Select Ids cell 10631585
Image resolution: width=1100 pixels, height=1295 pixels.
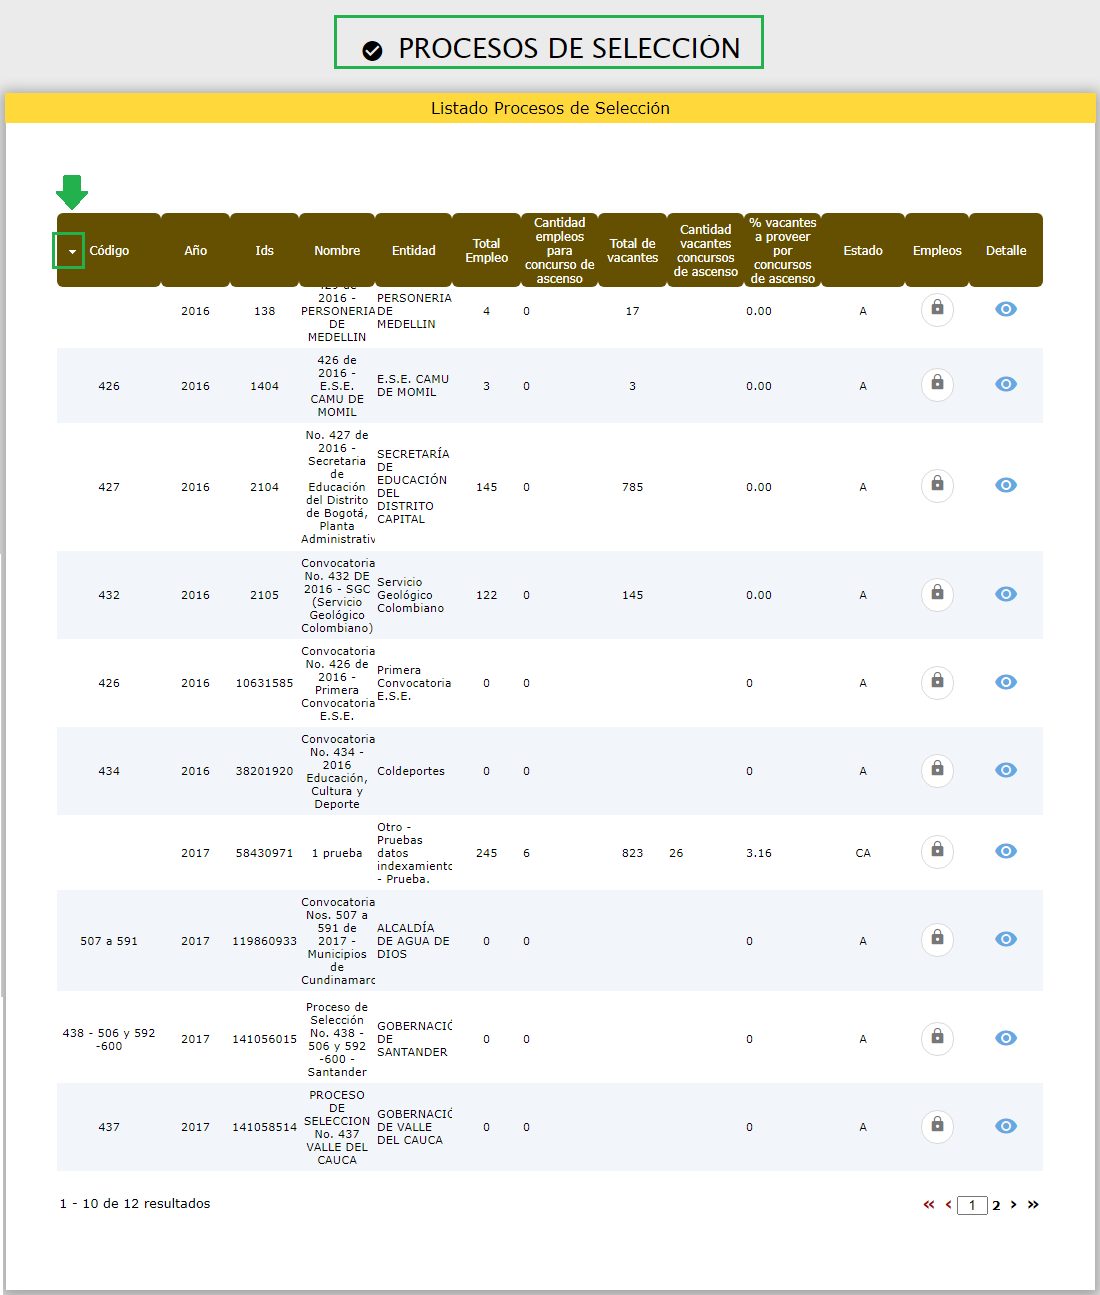coord(264,683)
